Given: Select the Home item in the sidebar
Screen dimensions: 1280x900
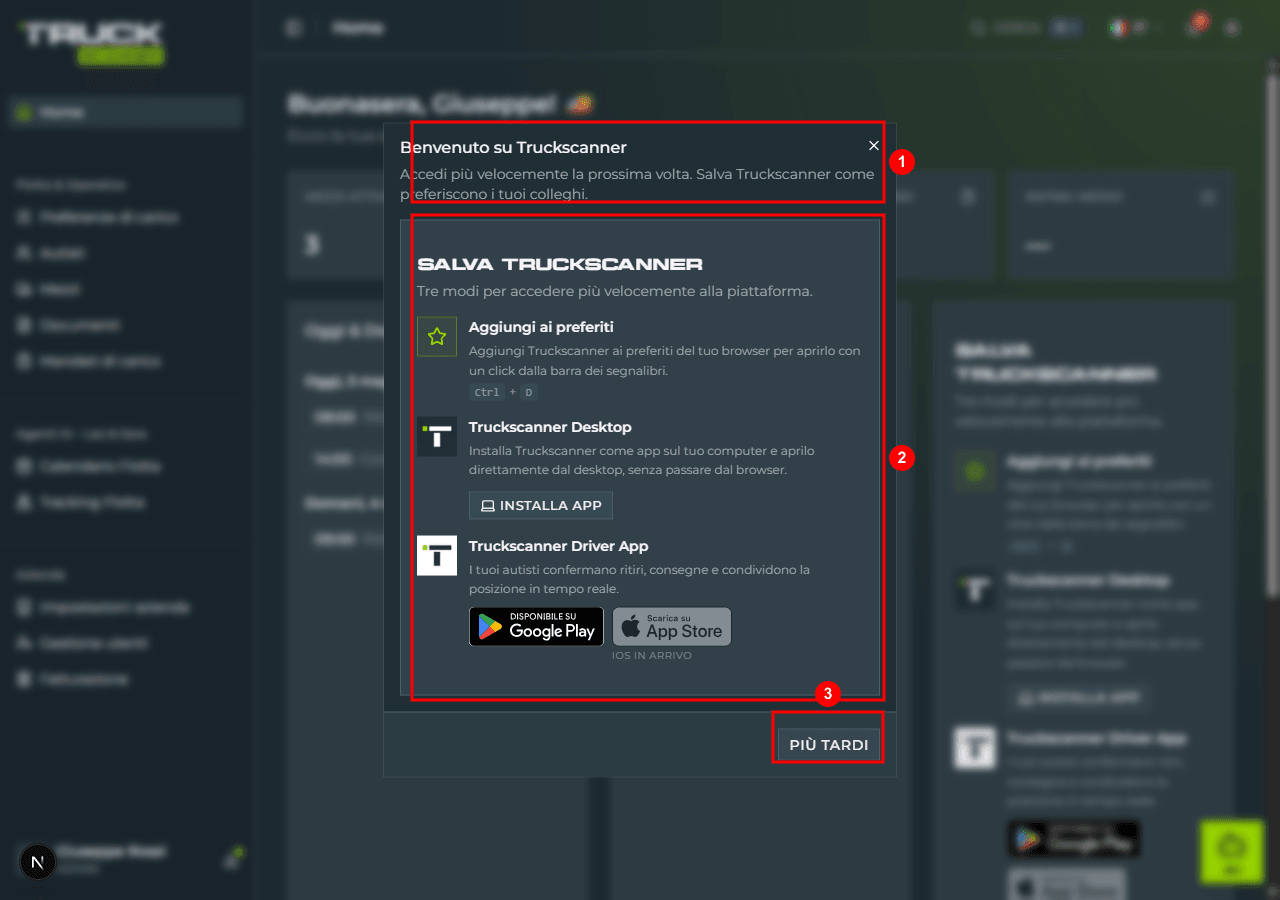Looking at the screenshot, I should 126,112.
